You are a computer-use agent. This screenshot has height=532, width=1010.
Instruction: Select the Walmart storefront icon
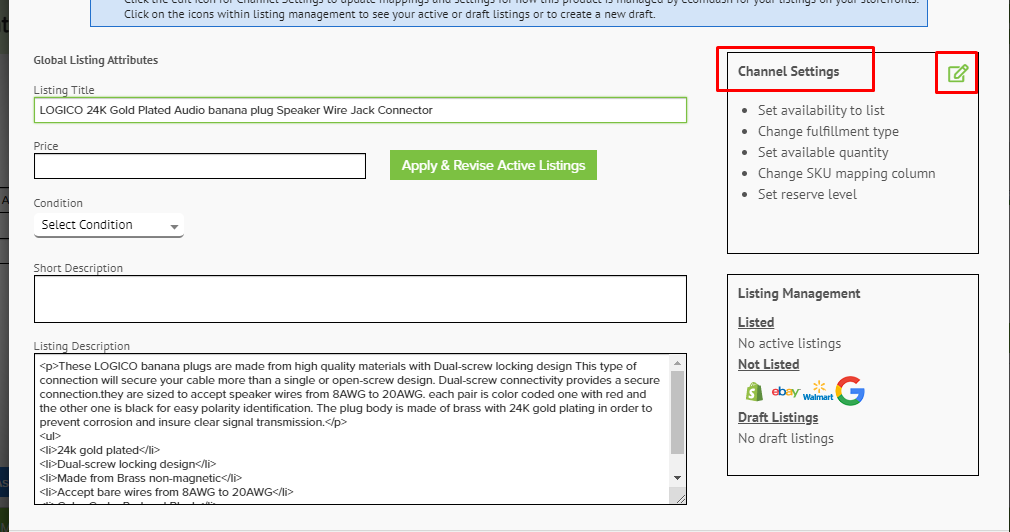coord(818,391)
